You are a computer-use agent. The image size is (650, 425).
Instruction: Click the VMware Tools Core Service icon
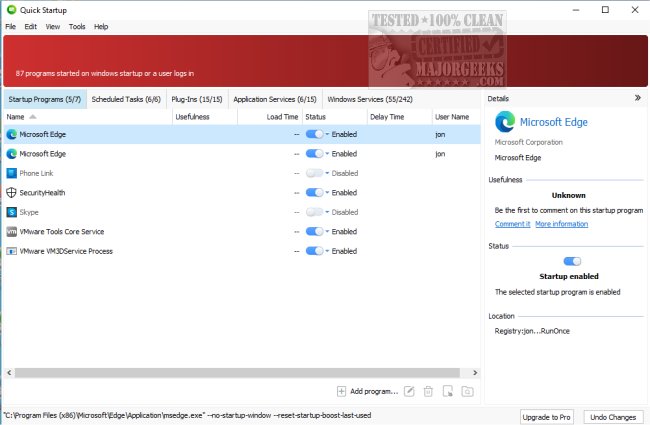click(11, 231)
